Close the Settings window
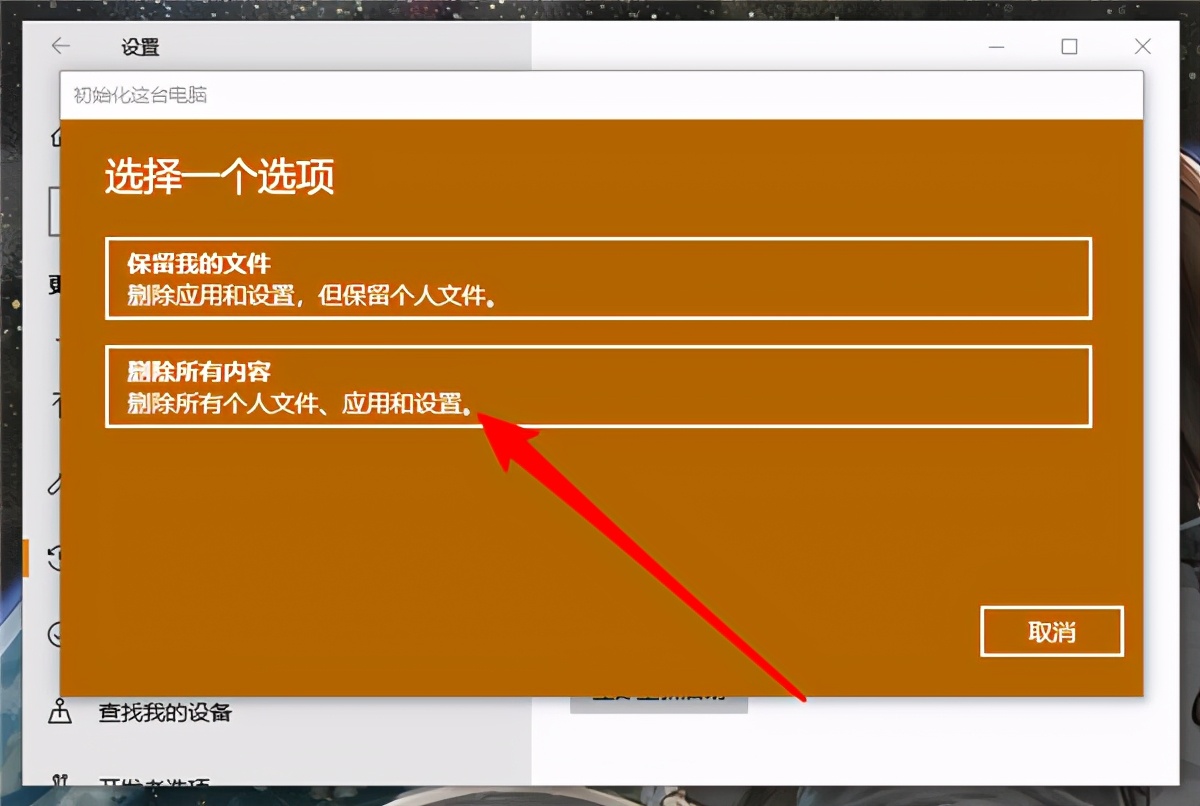The height and width of the screenshot is (806, 1200). click(1142, 46)
